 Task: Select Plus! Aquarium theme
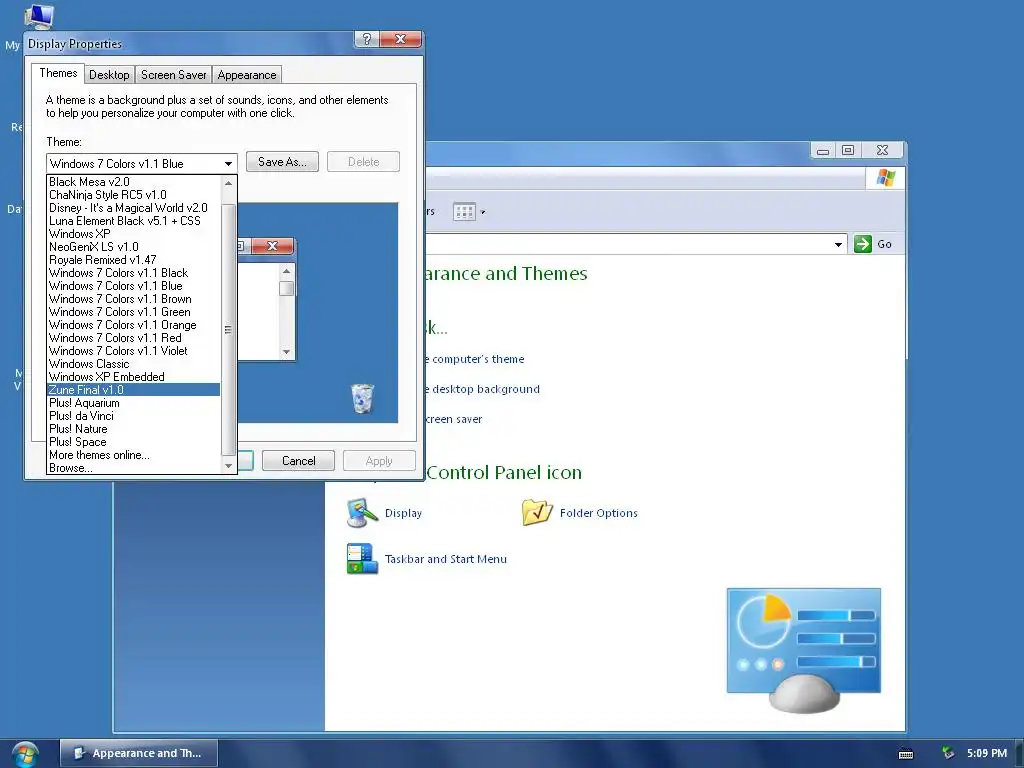(x=134, y=403)
